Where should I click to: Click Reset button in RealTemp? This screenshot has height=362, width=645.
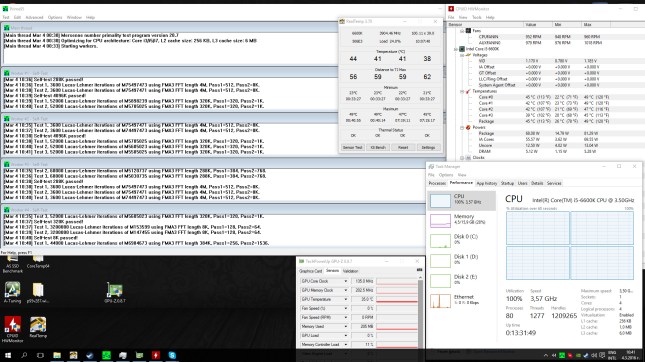coord(403,147)
